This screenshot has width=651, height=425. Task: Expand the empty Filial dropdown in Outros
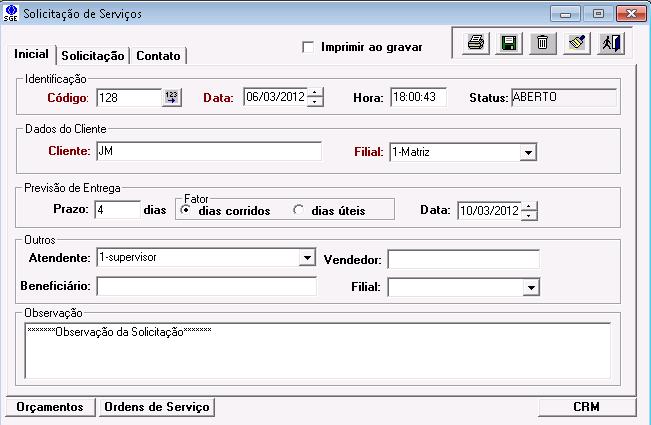pos(529,288)
